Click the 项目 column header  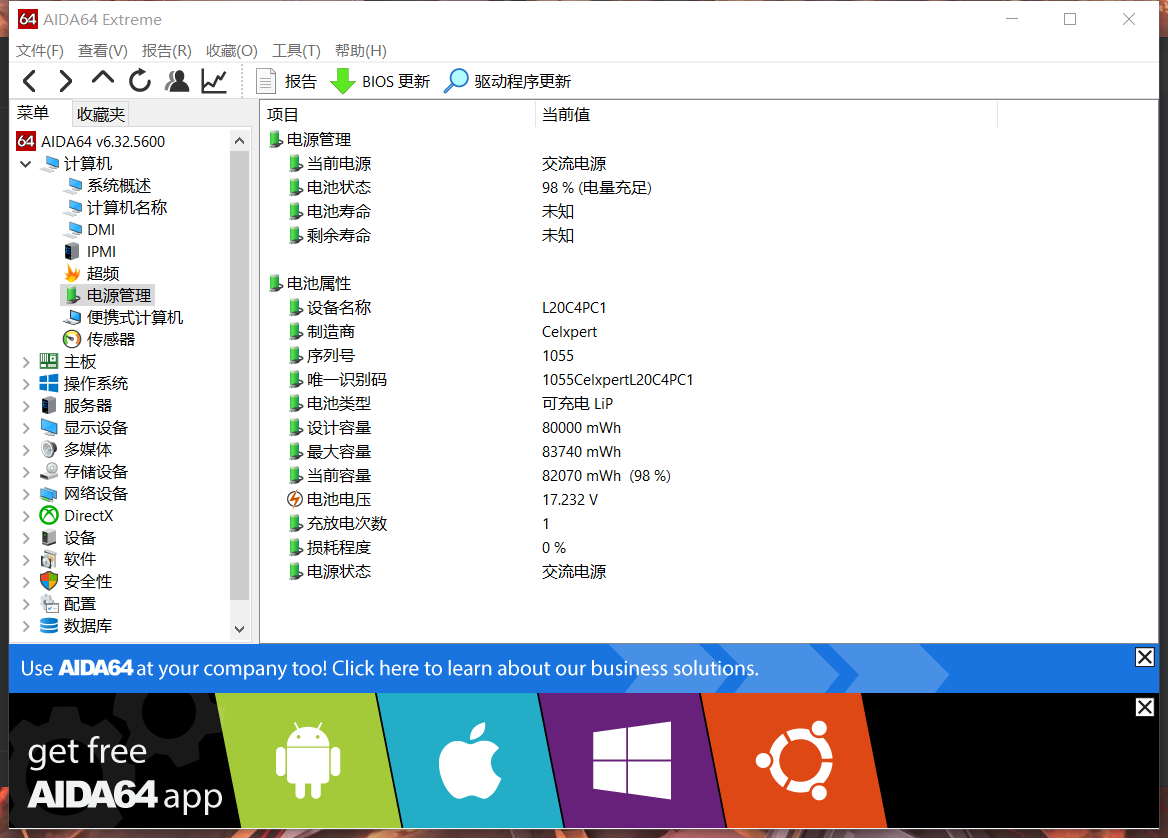(398, 115)
